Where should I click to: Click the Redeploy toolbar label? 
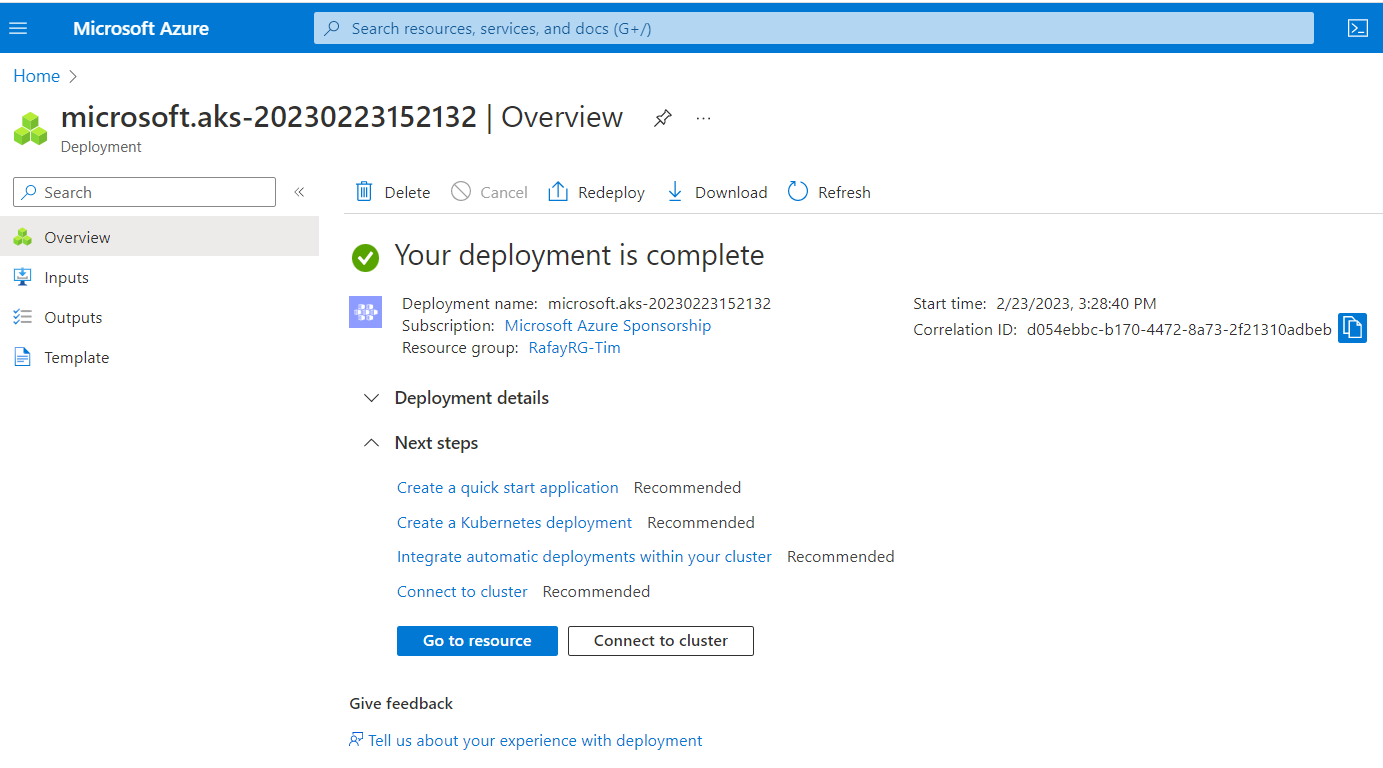[611, 192]
